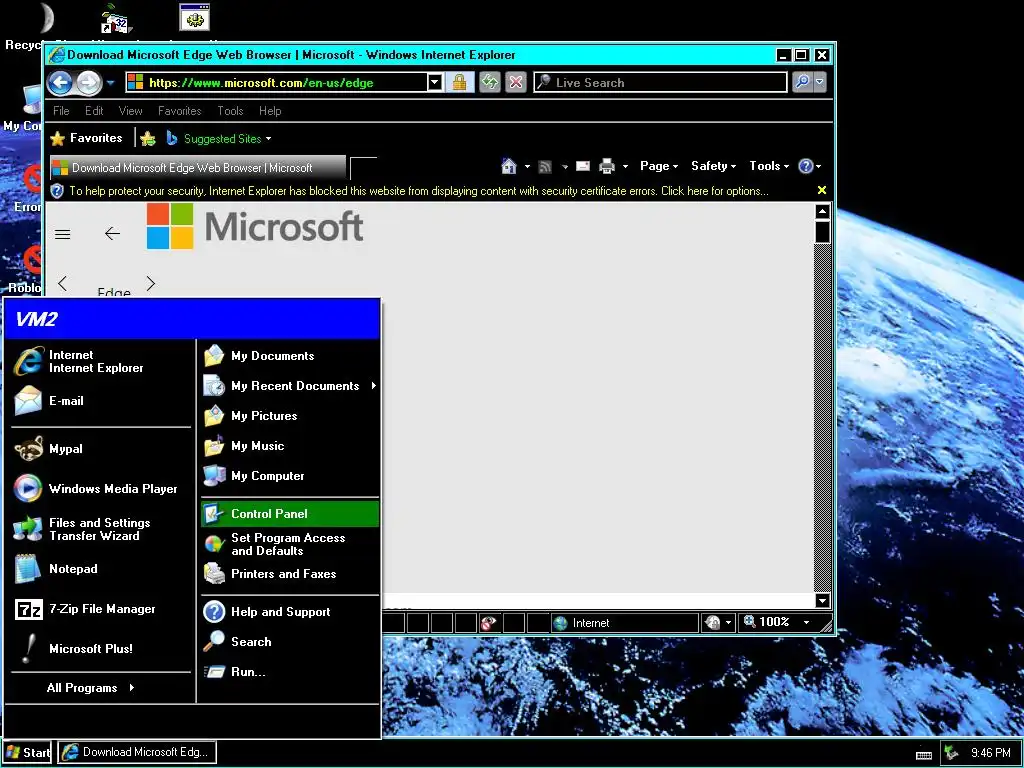The width and height of the screenshot is (1024, 768).
Task: Stop loading with the red X icon
Action: pyautogui.click(x=516, y=82)
